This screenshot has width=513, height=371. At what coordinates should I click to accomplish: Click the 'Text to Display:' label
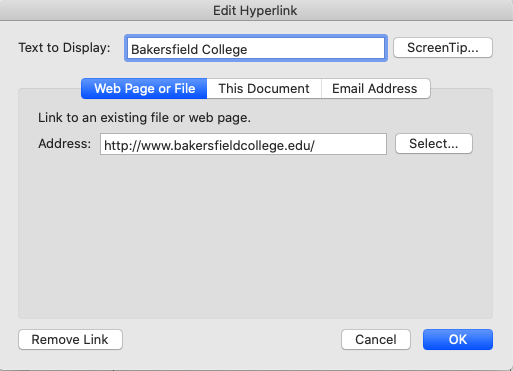click(x=64, y=48)
